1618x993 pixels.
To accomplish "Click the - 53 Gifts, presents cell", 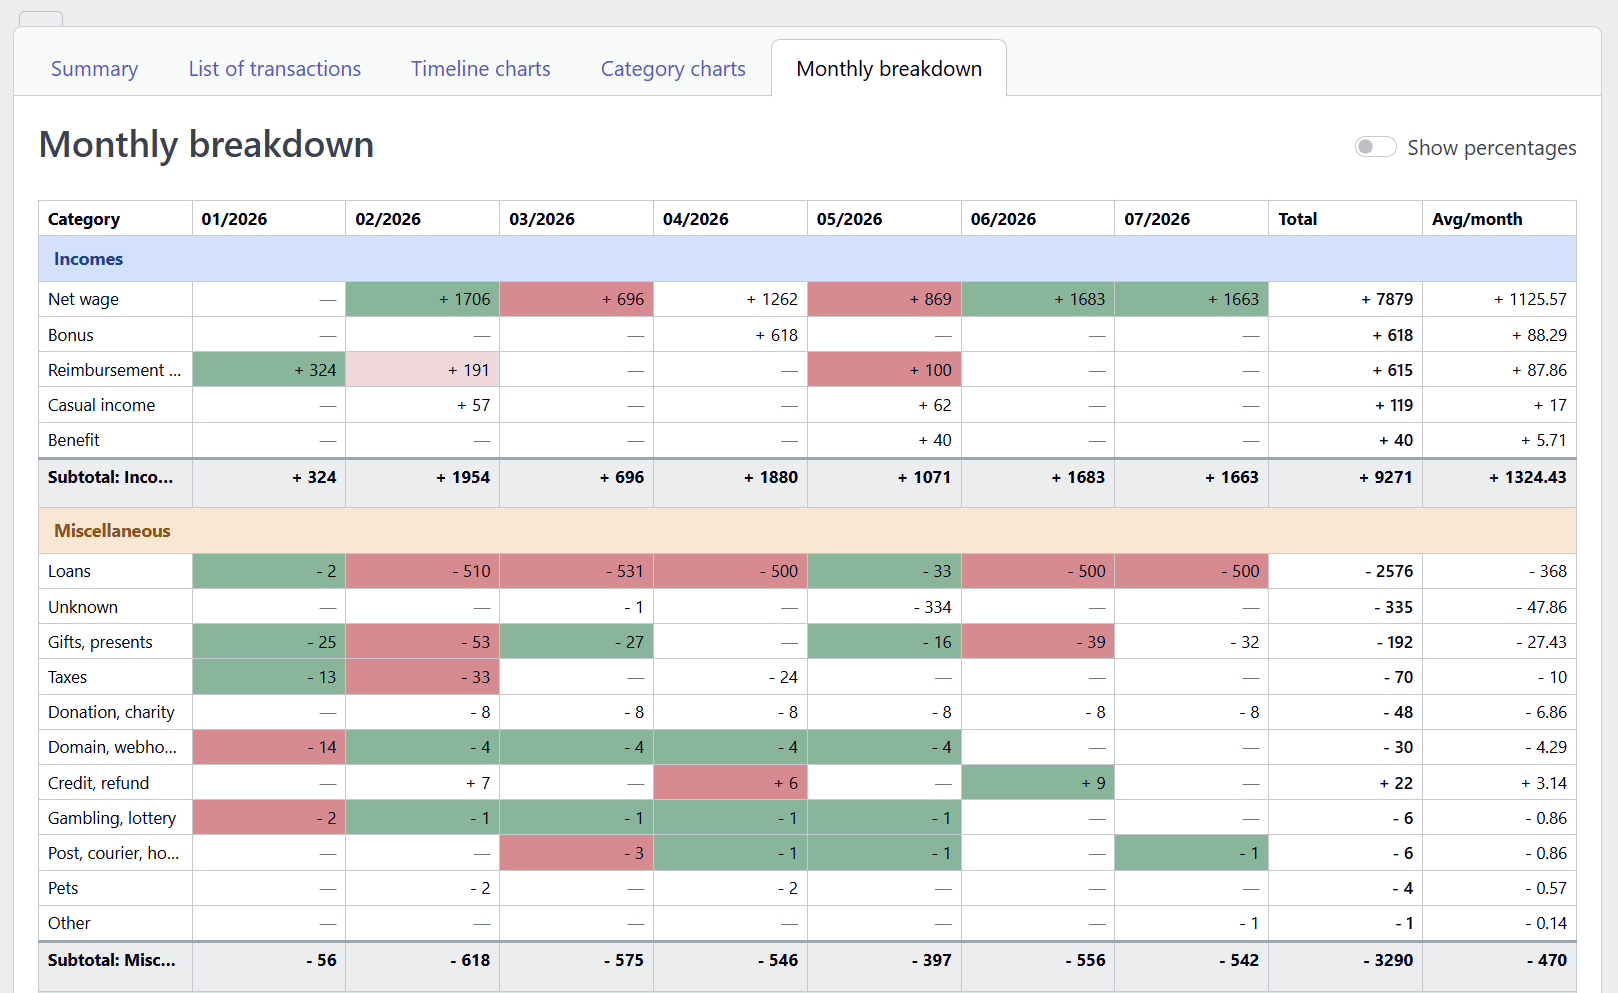I will (422, 642).
